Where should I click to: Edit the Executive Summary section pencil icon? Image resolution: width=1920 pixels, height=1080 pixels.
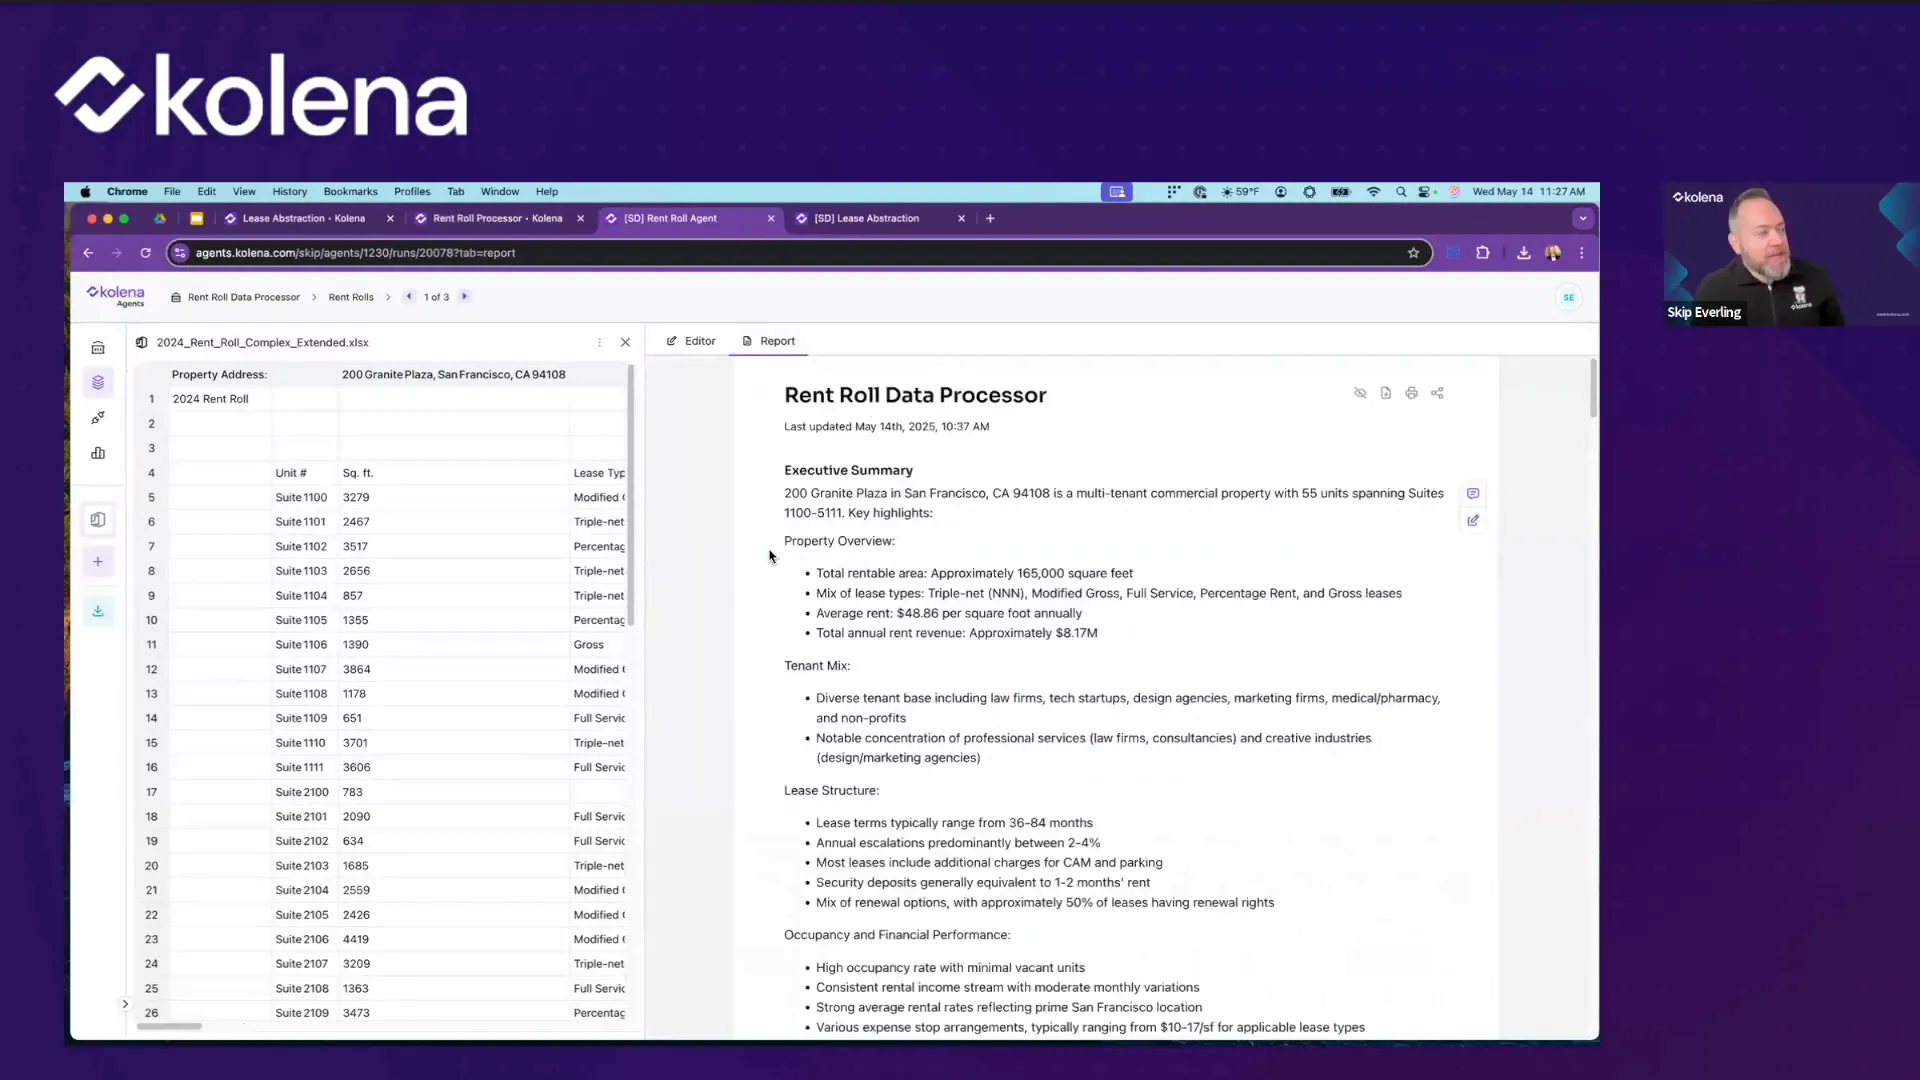pos(1473,520)
